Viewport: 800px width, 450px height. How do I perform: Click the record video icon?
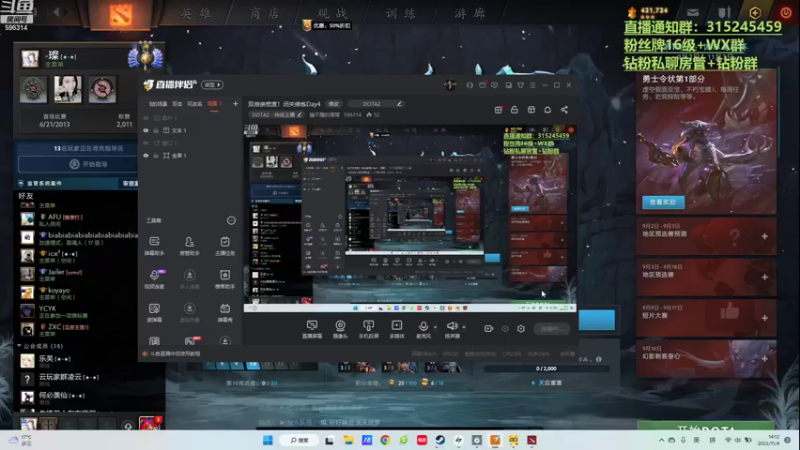(x=488, y=329)
